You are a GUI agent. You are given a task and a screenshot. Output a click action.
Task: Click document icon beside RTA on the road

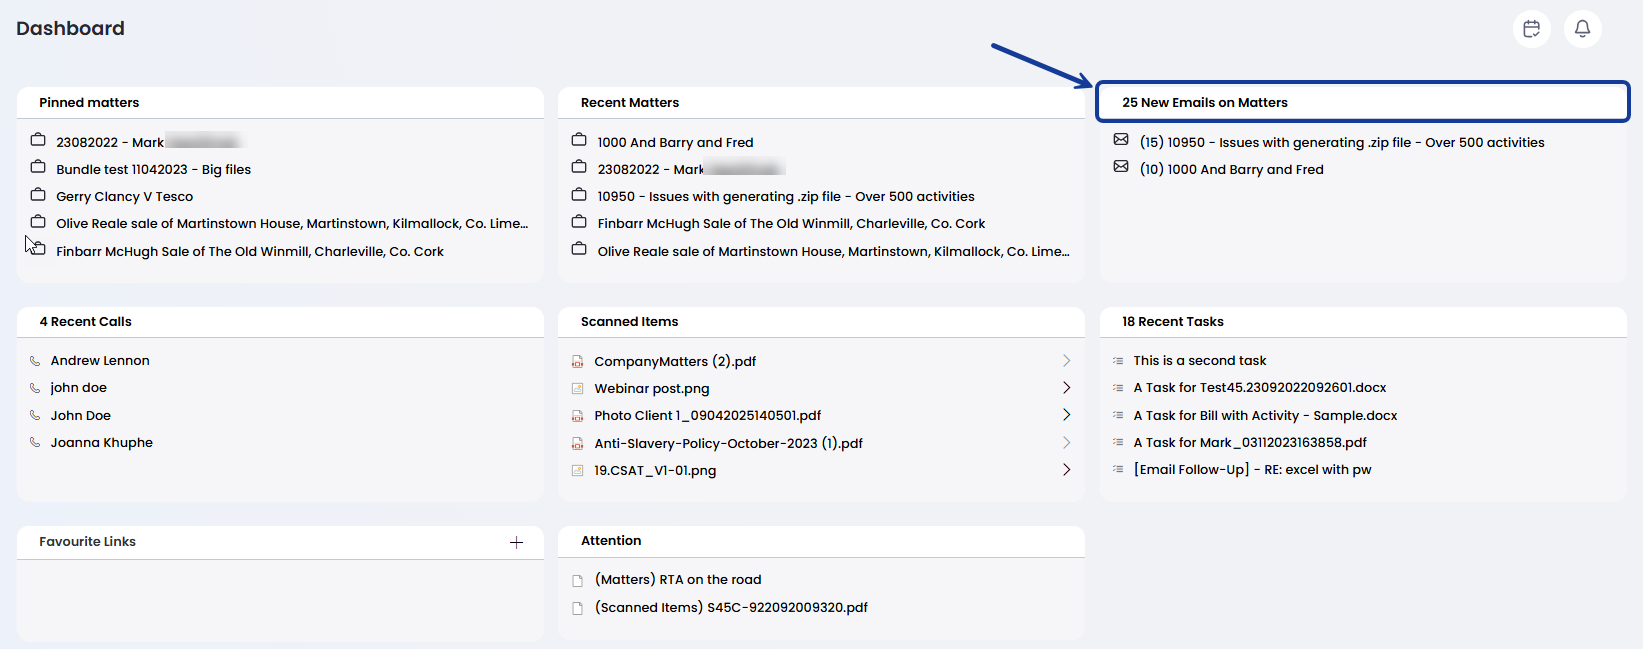(x=577, y=580)
